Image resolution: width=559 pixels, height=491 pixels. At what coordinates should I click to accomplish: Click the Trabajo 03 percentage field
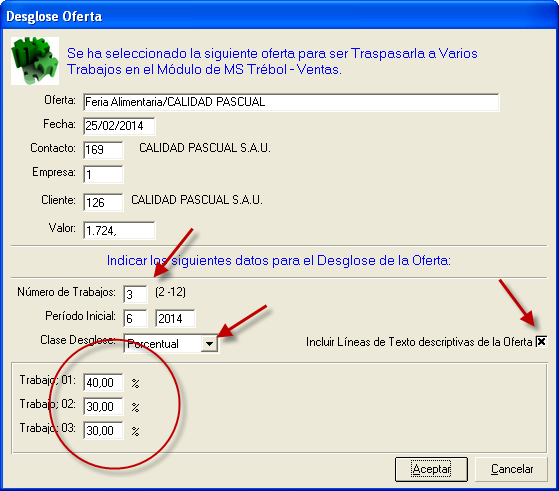pos(103,430)
